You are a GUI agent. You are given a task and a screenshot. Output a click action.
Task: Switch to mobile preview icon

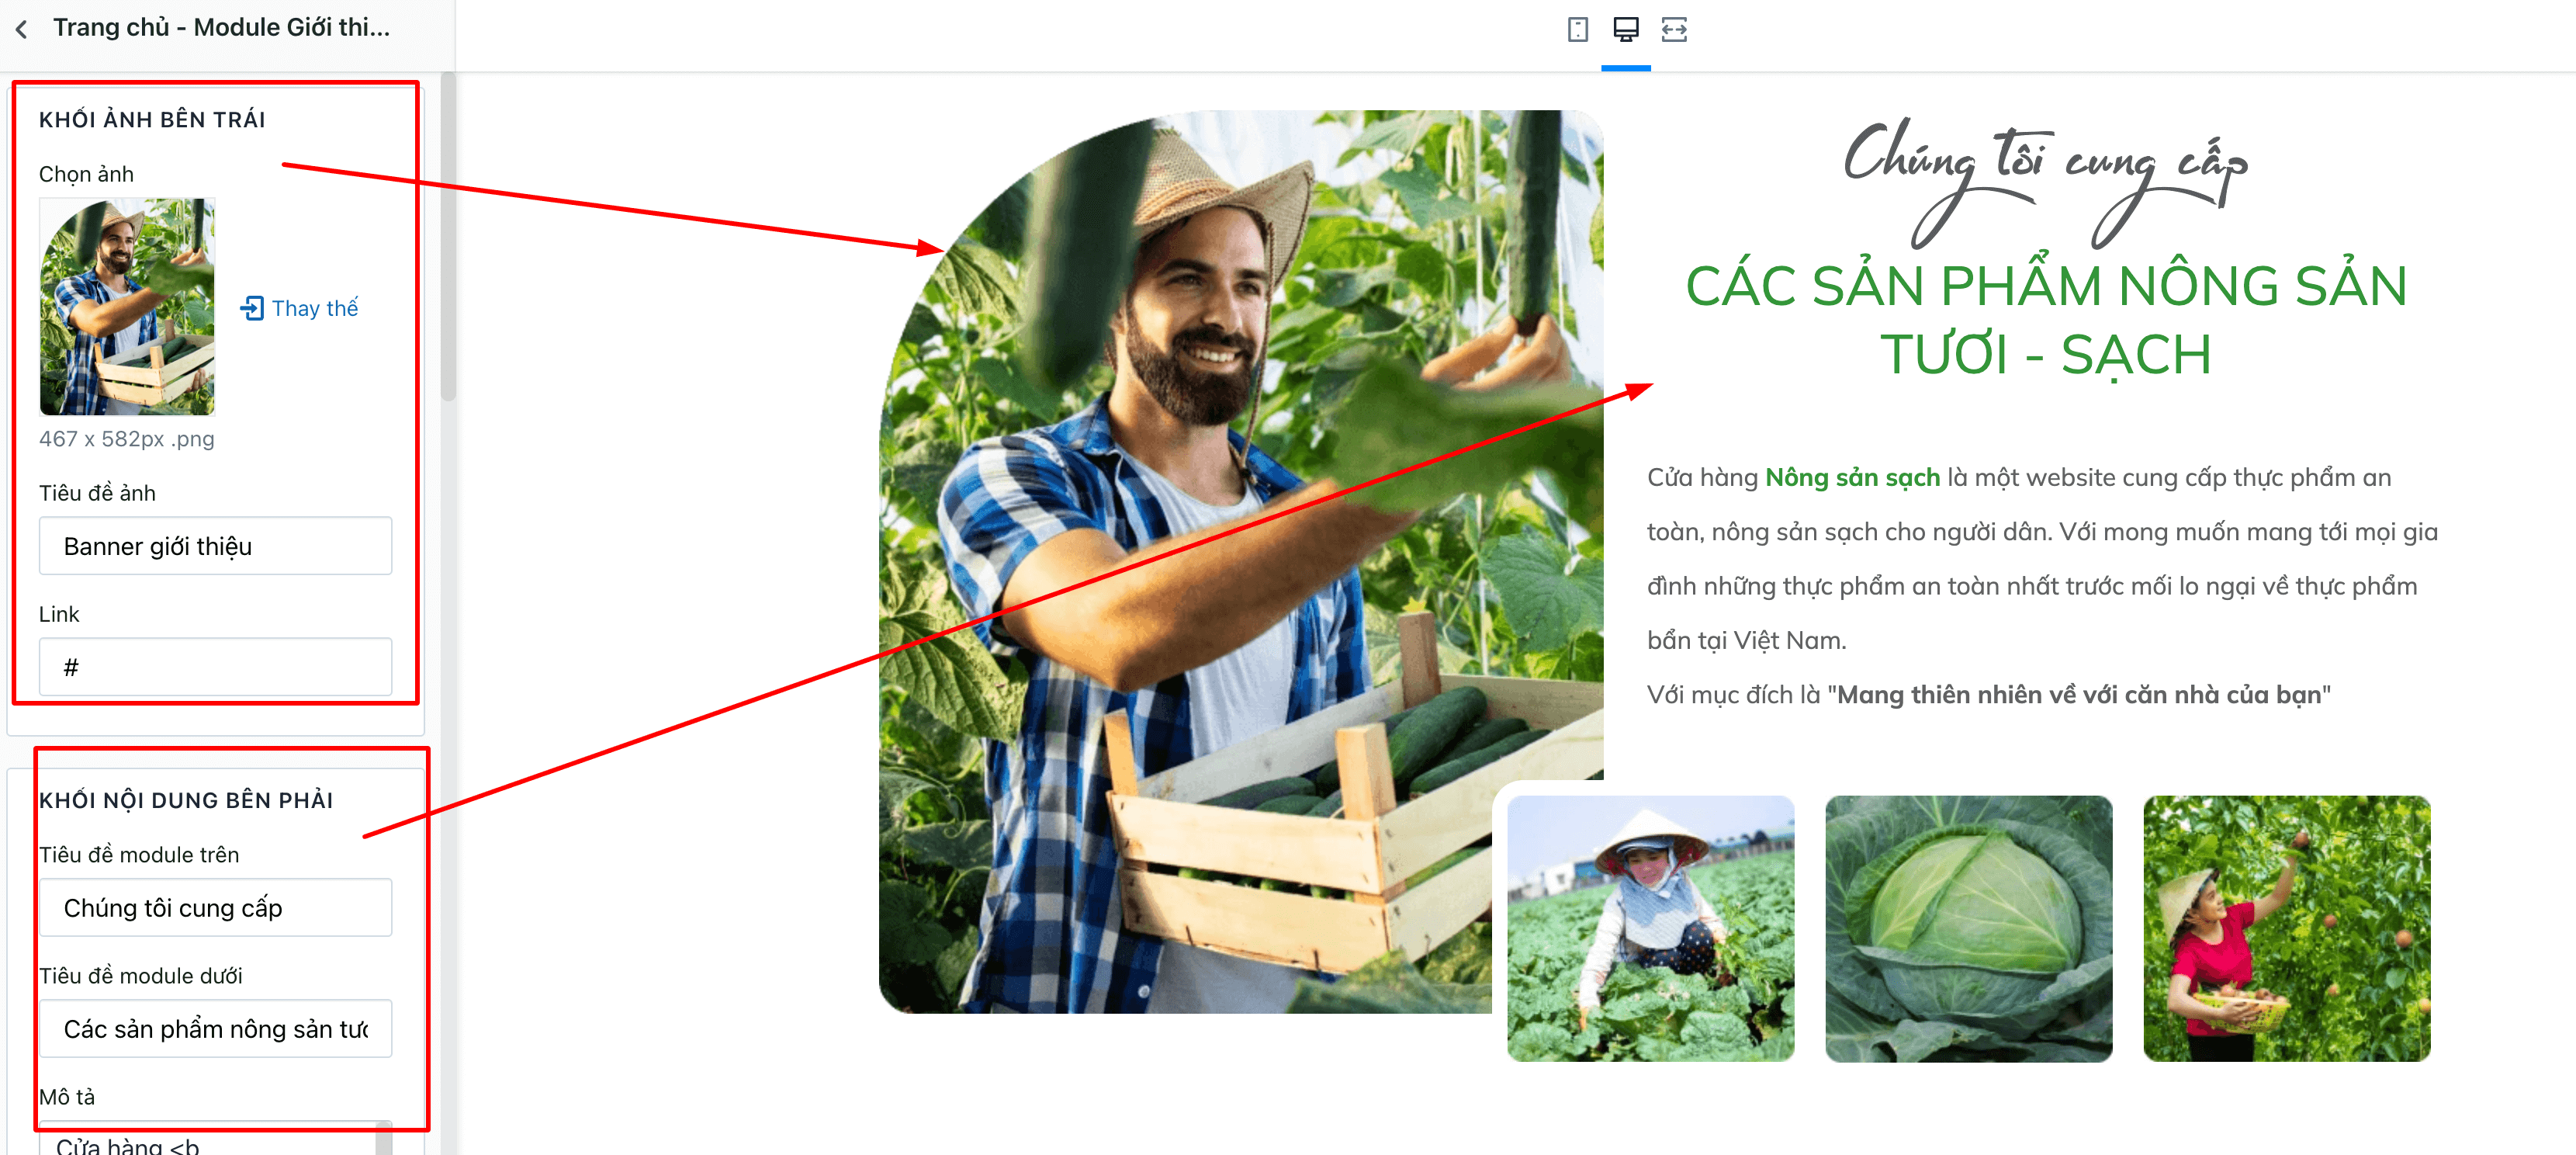point(1577,30)
